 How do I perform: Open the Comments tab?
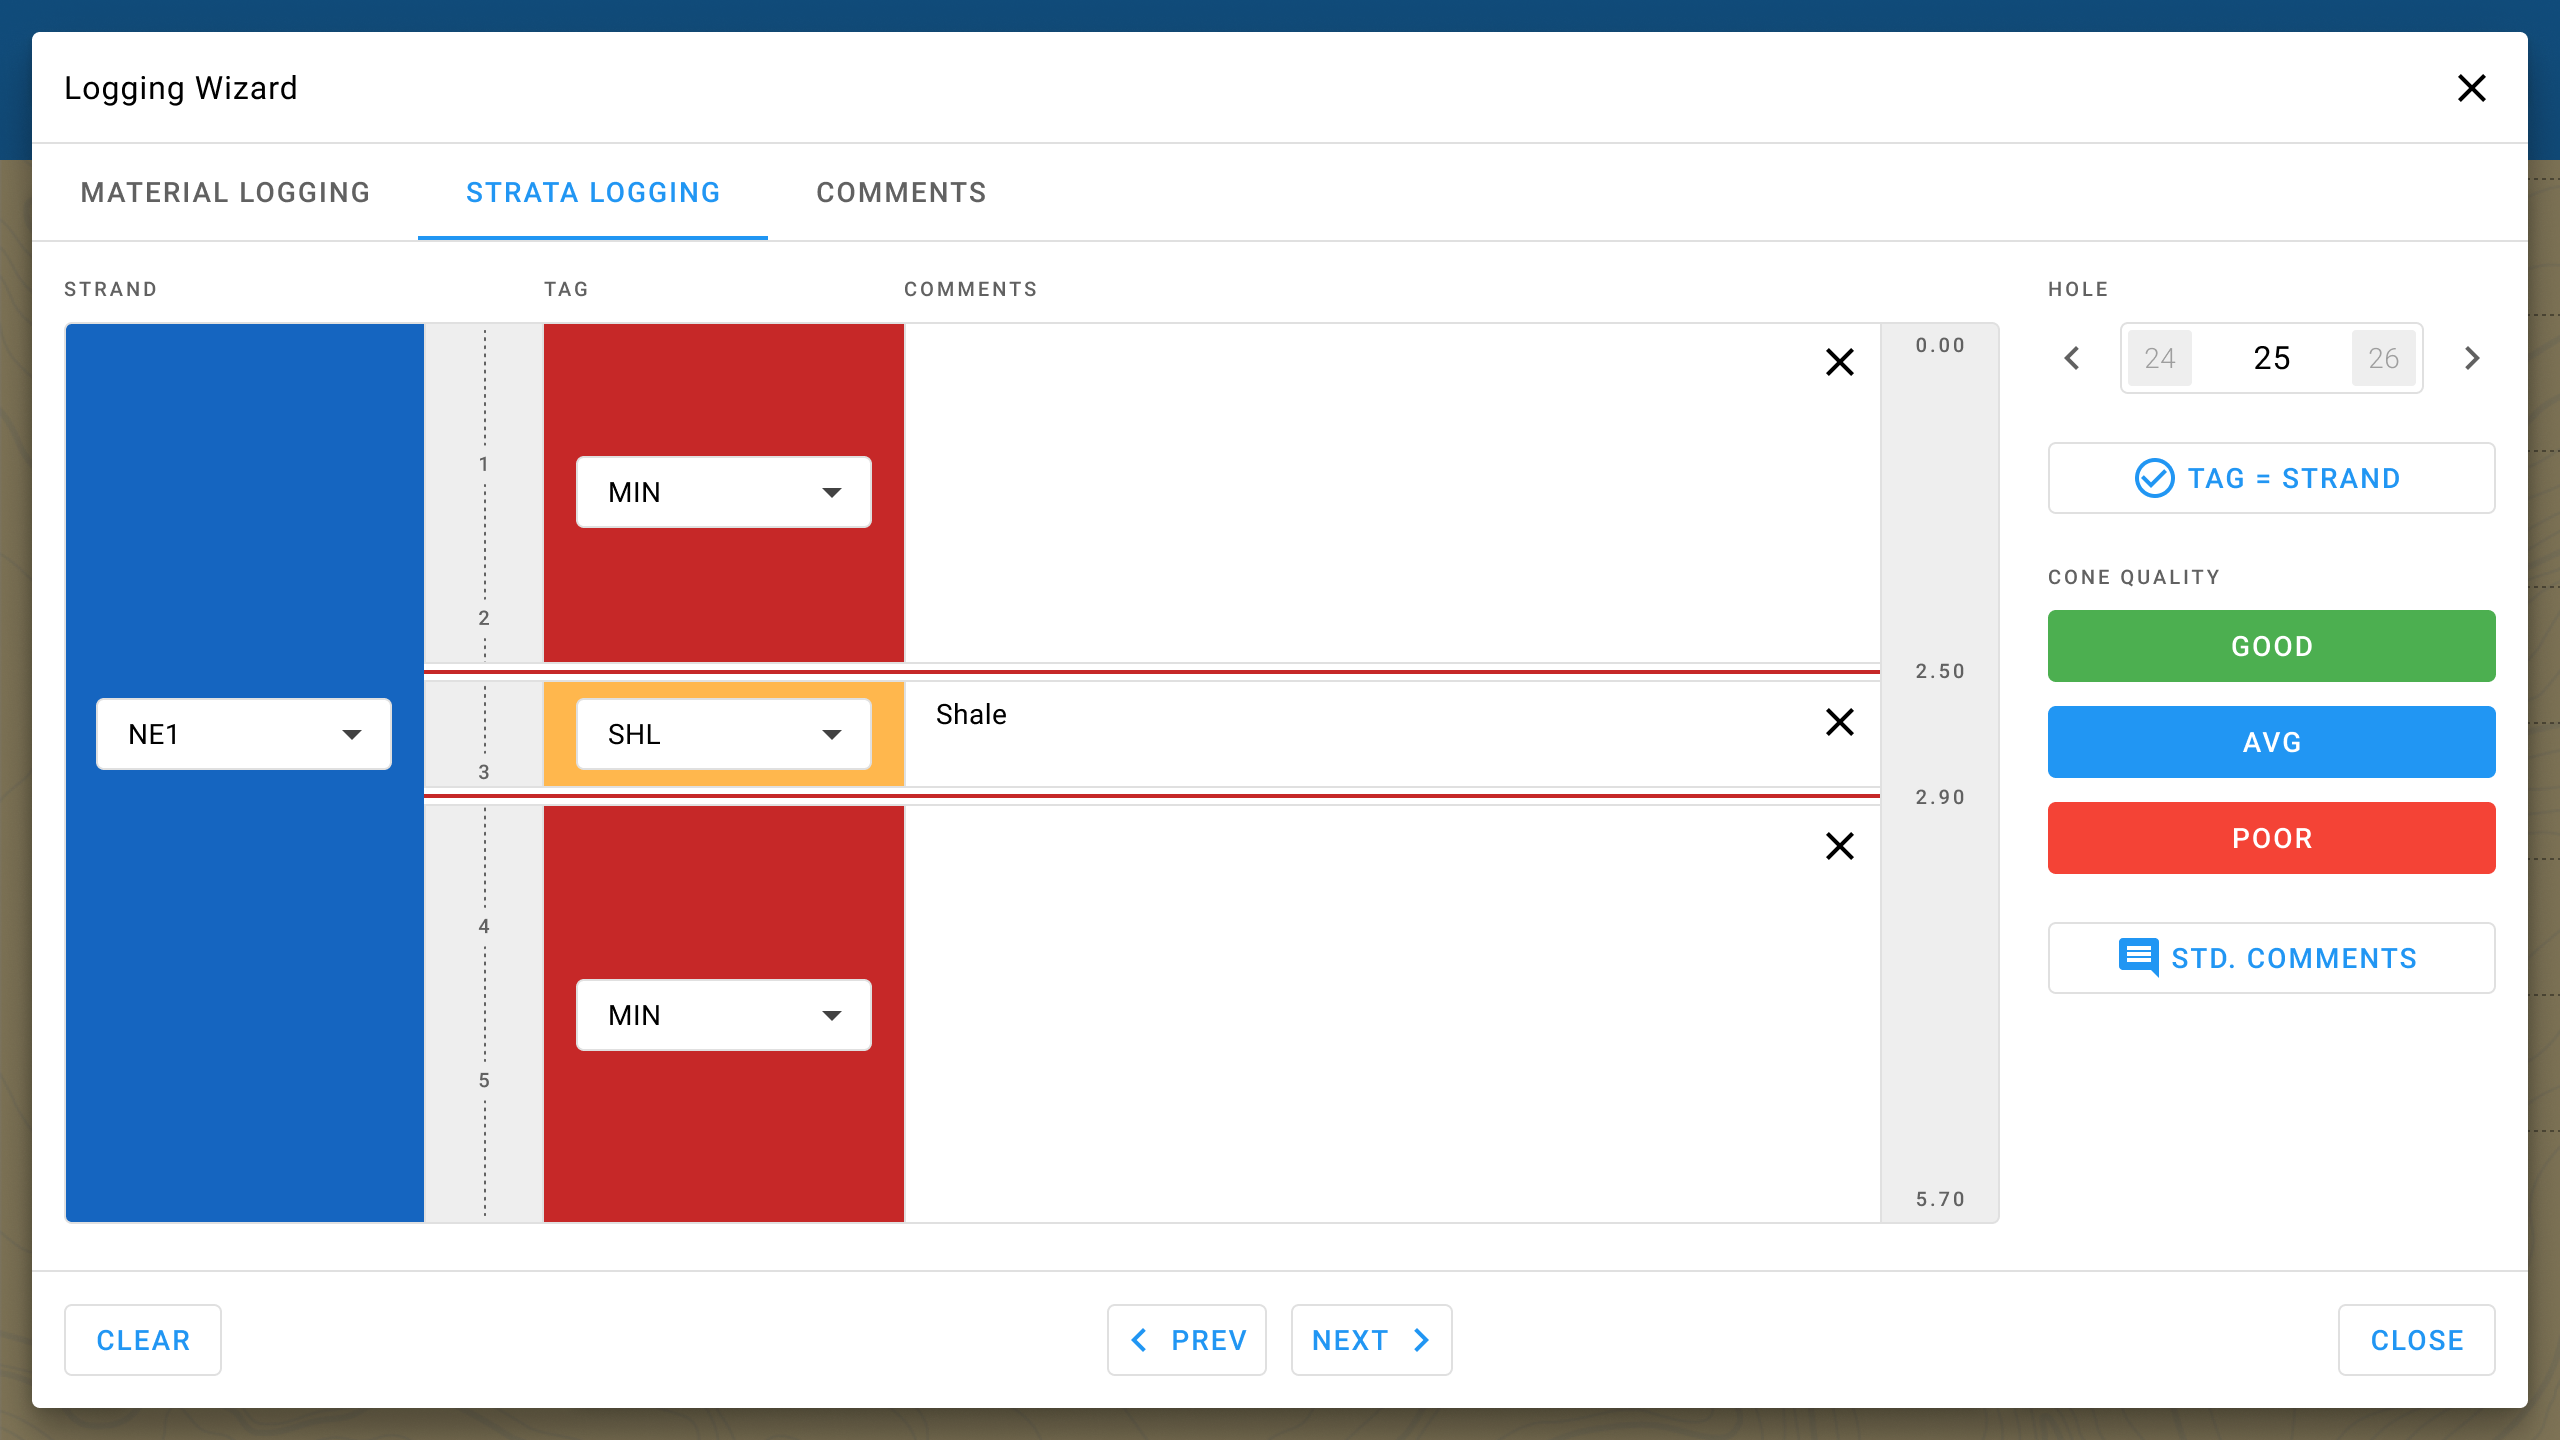click(x=901, y=192)
